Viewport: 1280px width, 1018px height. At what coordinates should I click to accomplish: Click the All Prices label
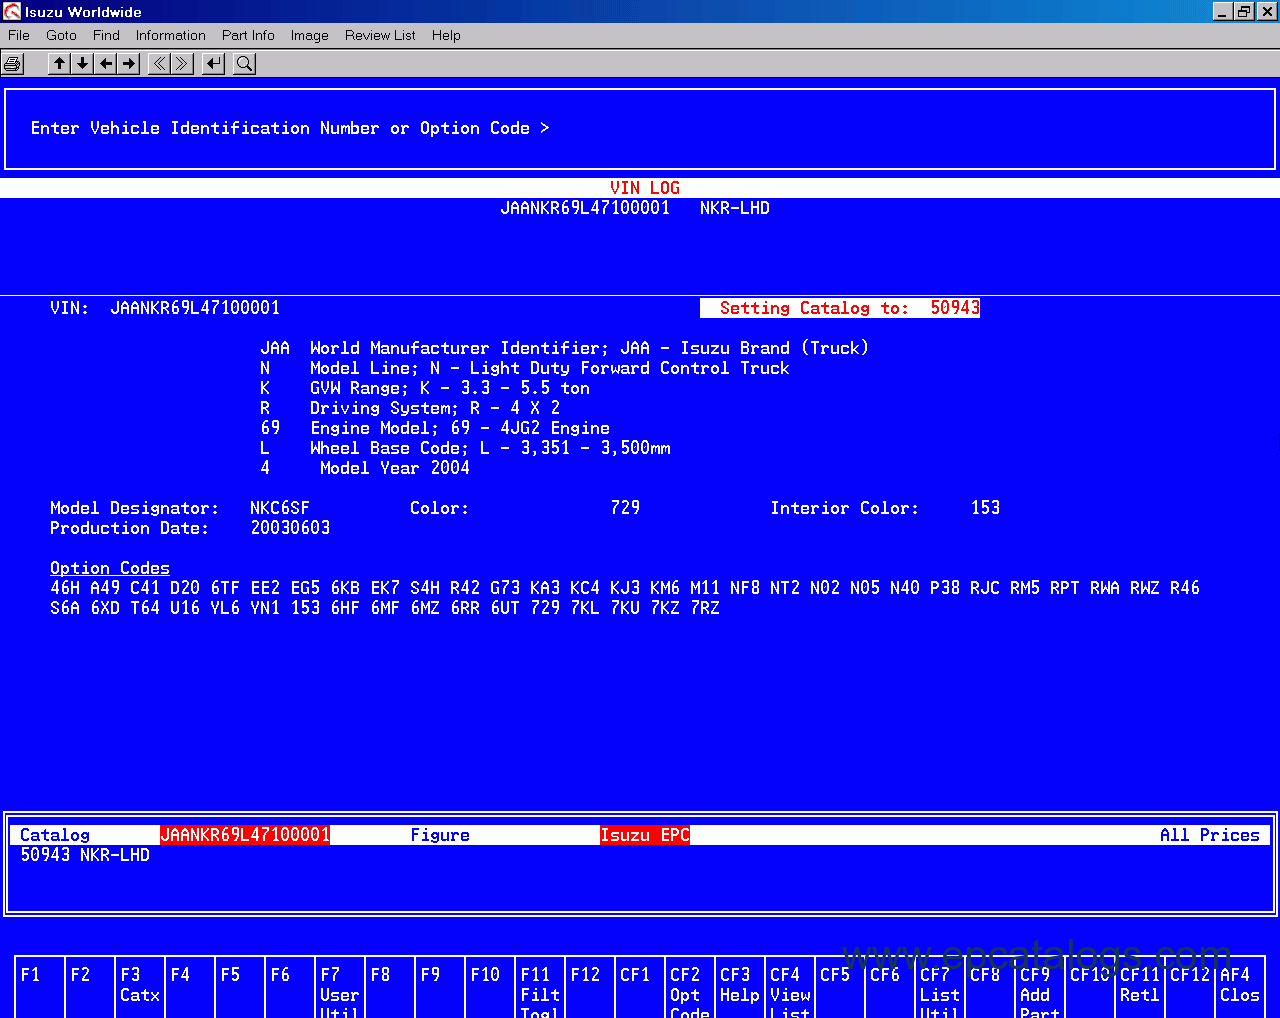coord(1210,835)
